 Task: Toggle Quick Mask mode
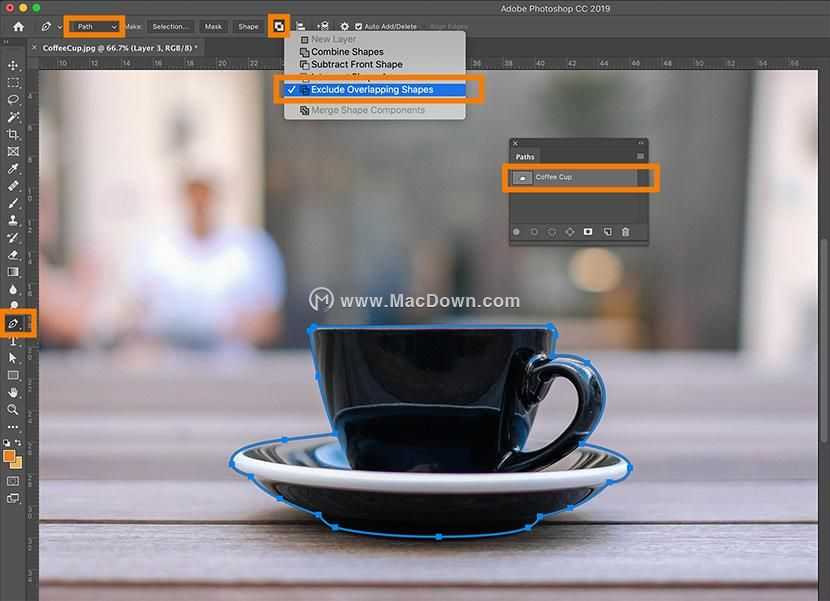tap(13, 481)
